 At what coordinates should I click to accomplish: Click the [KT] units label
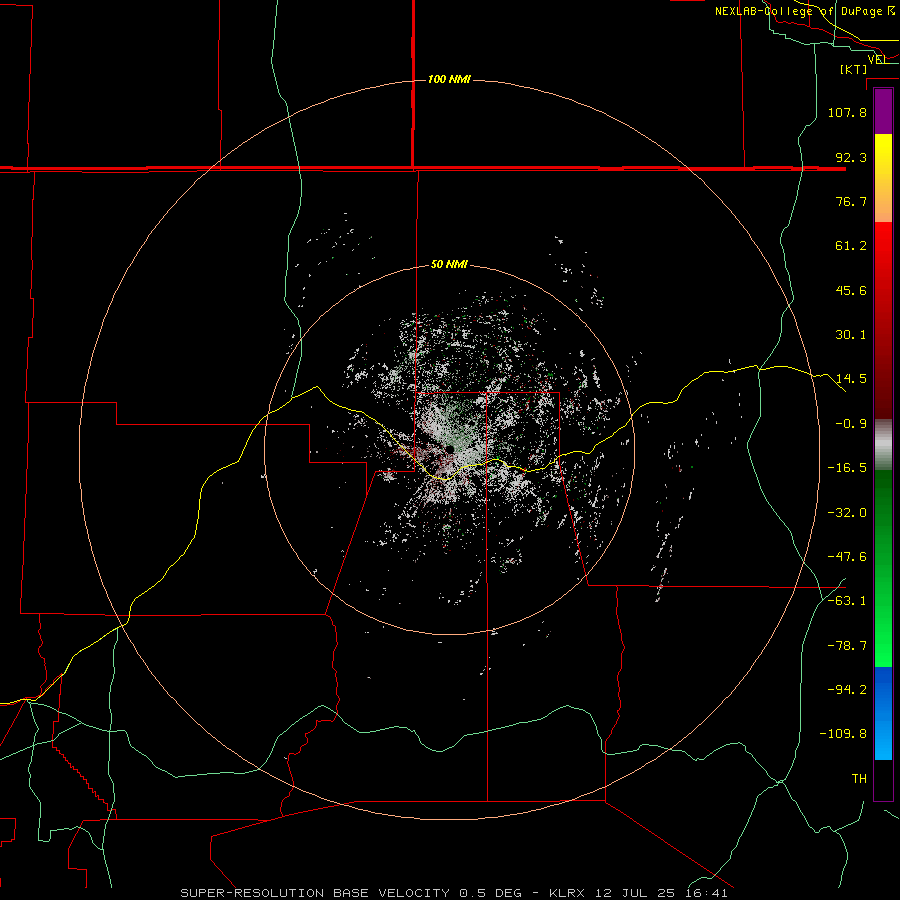tap(854, 69)
